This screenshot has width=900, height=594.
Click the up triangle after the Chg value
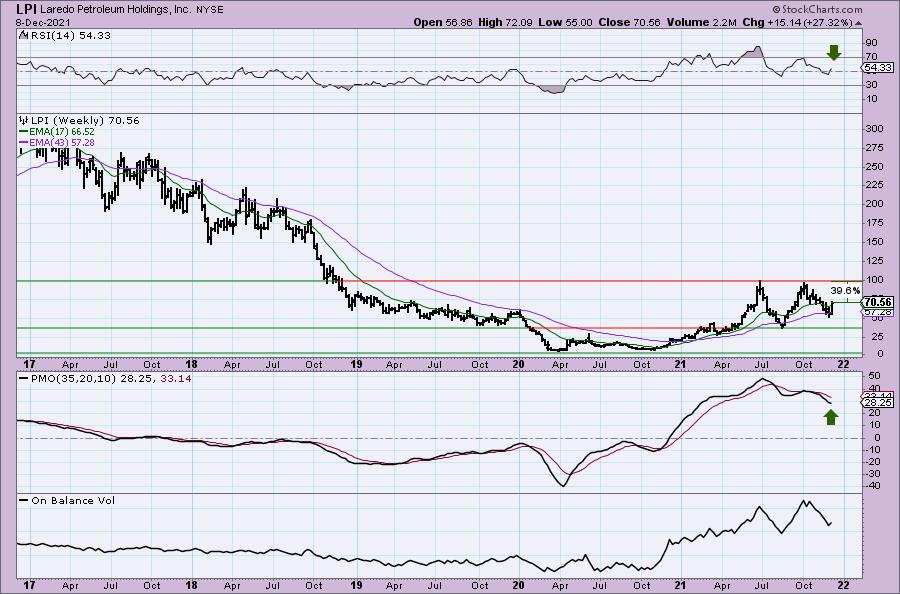point(859,23)
